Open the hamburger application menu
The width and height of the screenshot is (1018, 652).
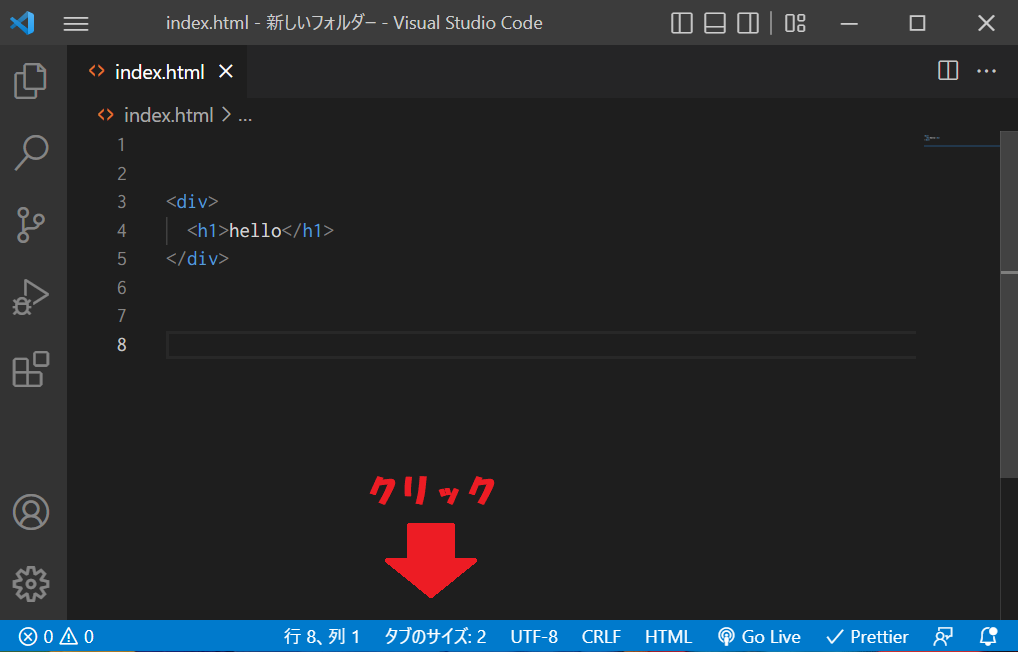point(76,24)
